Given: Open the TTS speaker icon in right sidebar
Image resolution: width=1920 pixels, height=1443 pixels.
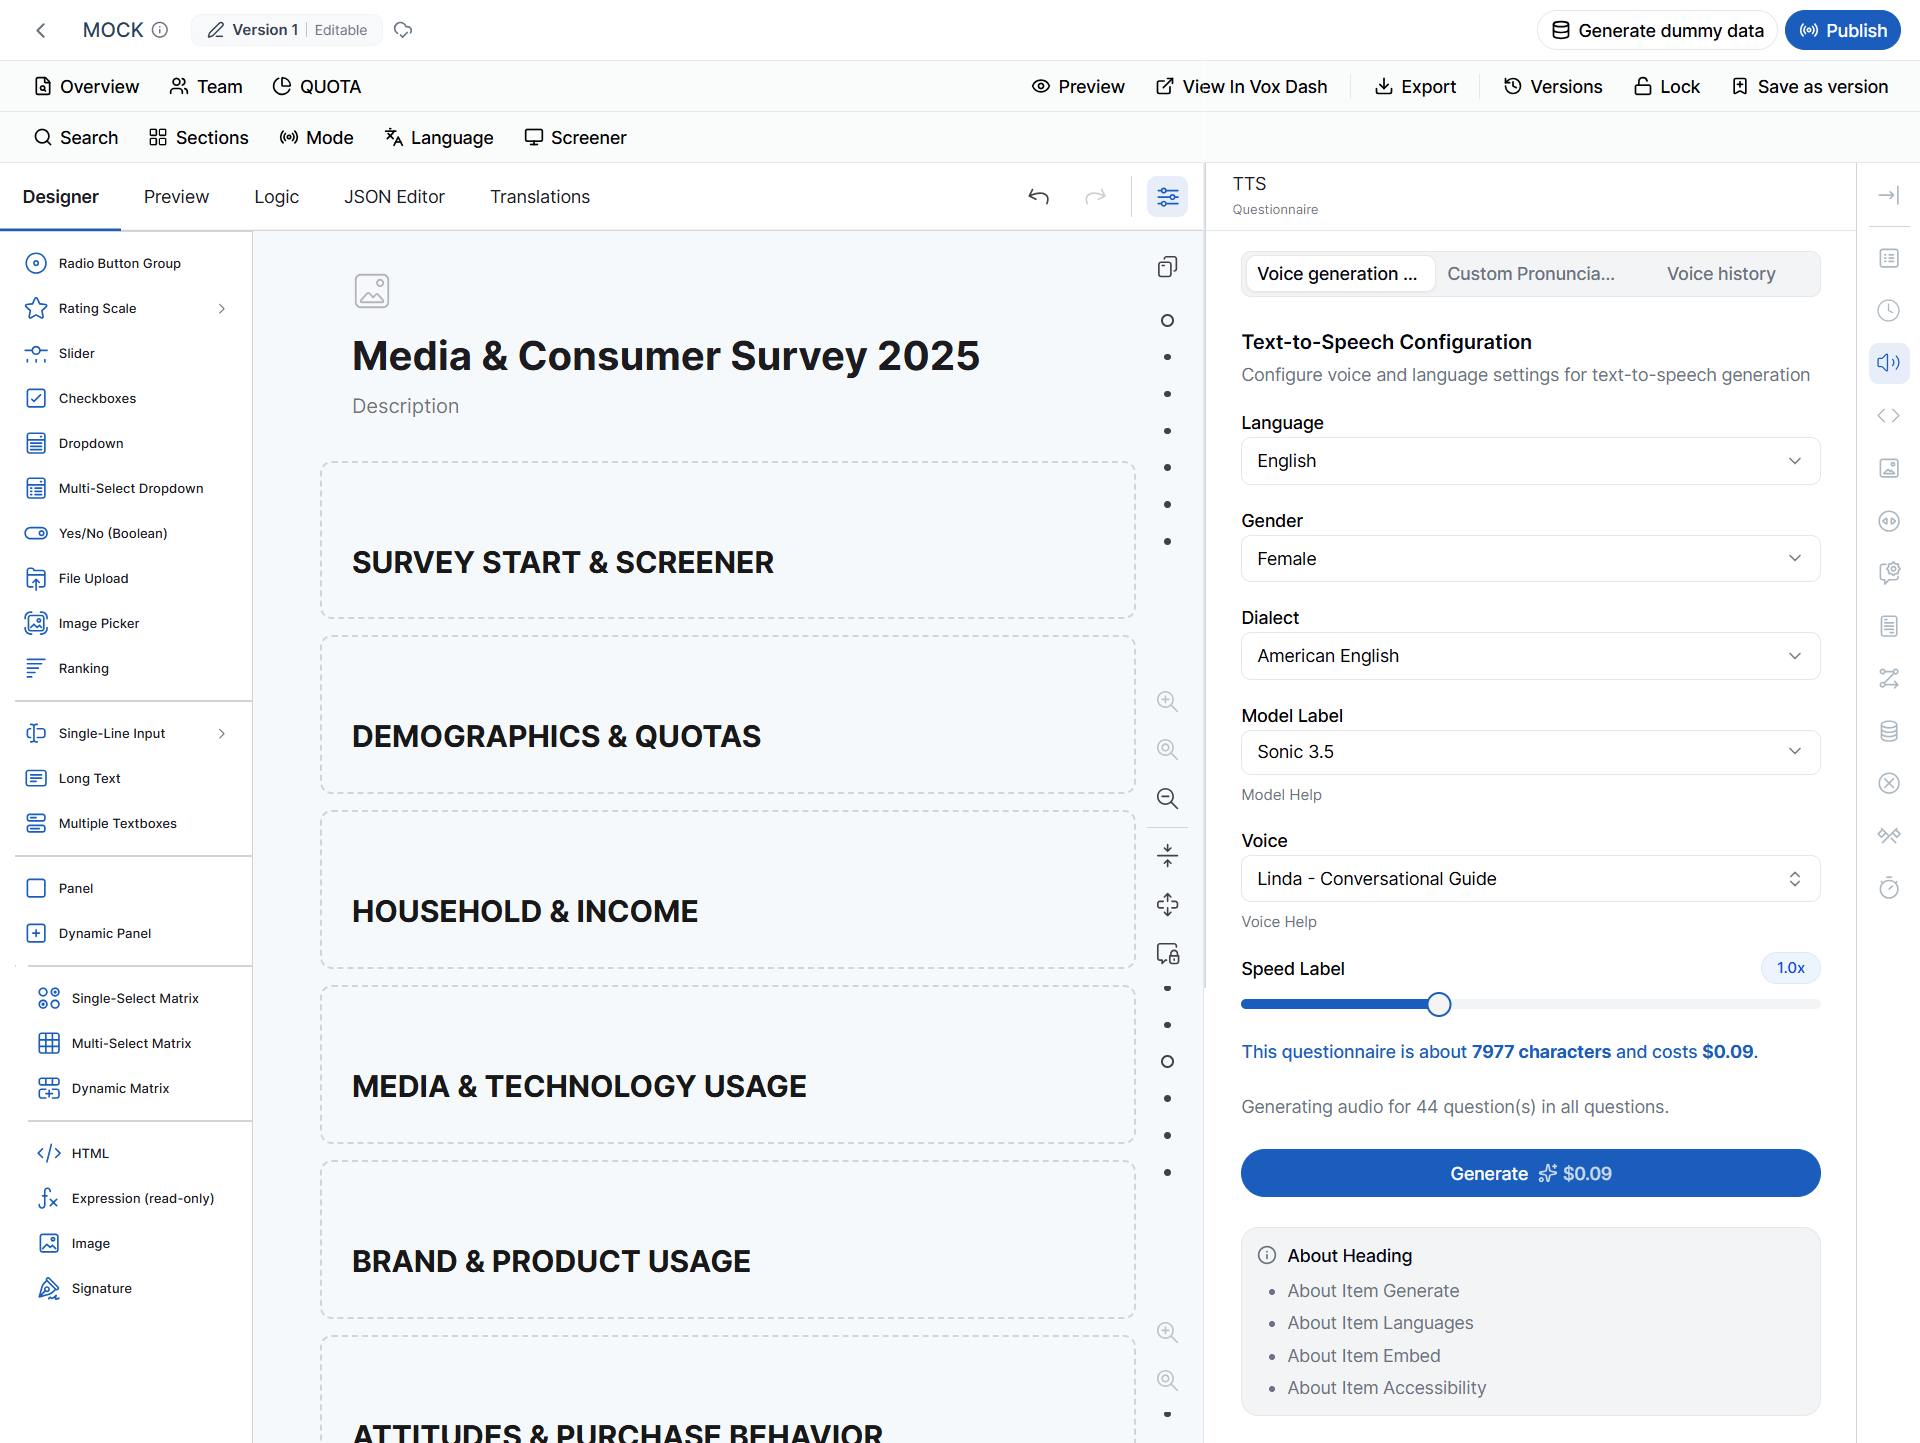Looking at the screenshot, I should click(x=1888, y=363).
